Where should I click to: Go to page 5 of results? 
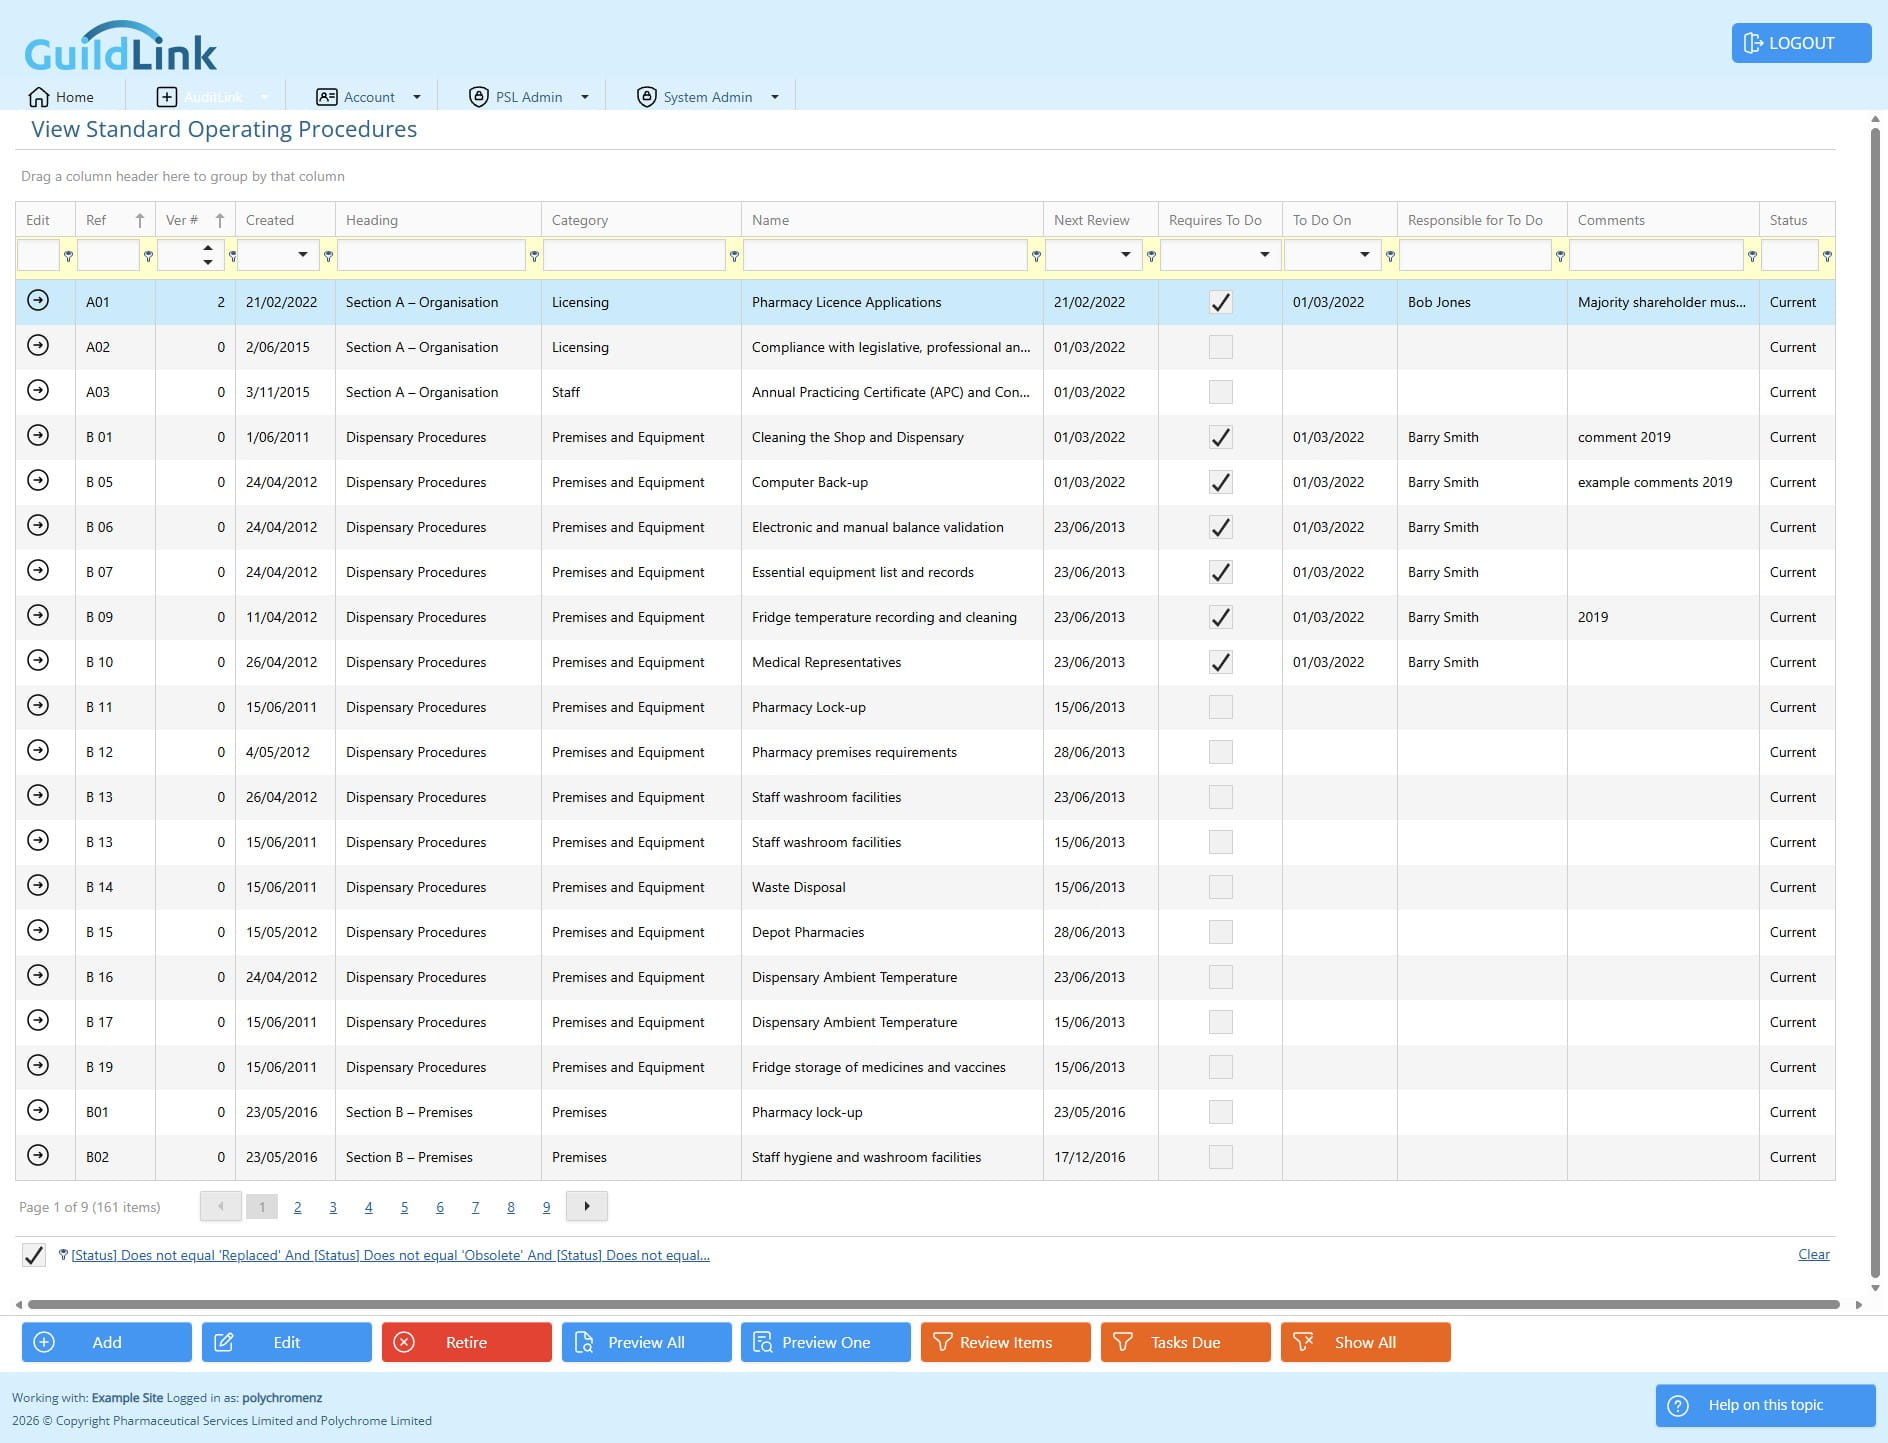(404, 1207)
